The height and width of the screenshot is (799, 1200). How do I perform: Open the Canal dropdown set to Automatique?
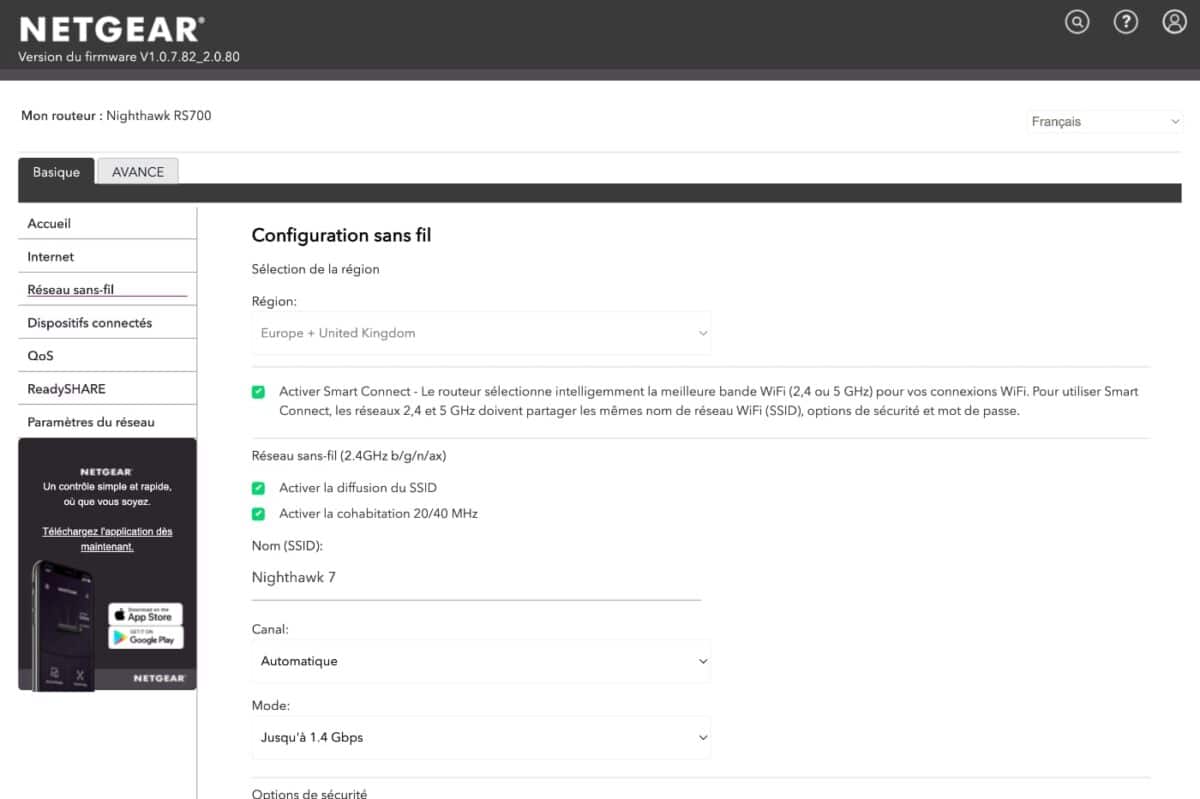481,661
